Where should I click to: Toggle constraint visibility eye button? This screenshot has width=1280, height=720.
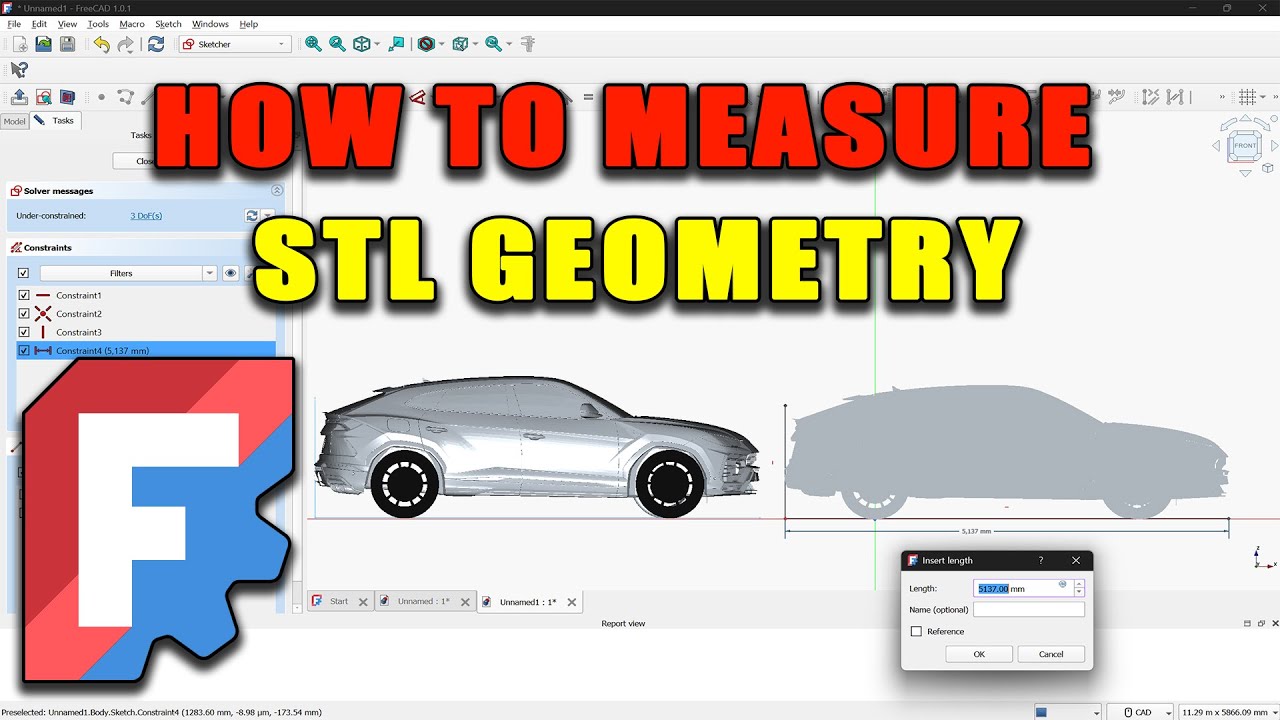[230, 273]
